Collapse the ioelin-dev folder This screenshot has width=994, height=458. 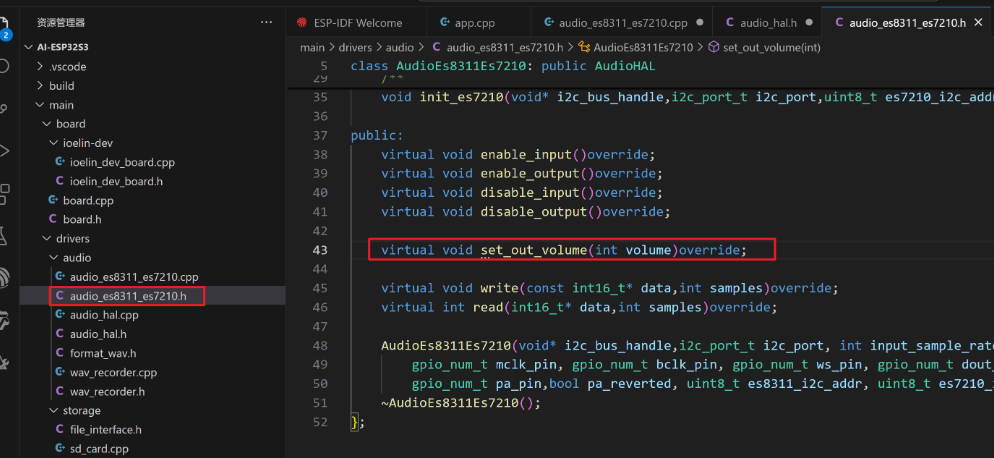(x=54, y=143)
